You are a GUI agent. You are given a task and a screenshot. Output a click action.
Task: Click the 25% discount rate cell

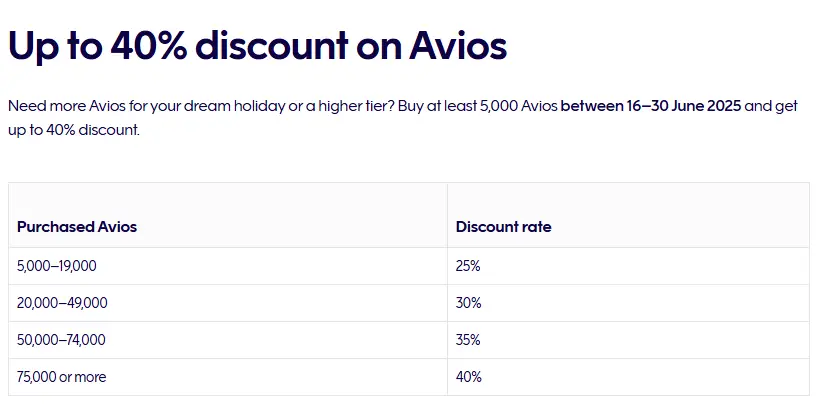click(628, 266)
